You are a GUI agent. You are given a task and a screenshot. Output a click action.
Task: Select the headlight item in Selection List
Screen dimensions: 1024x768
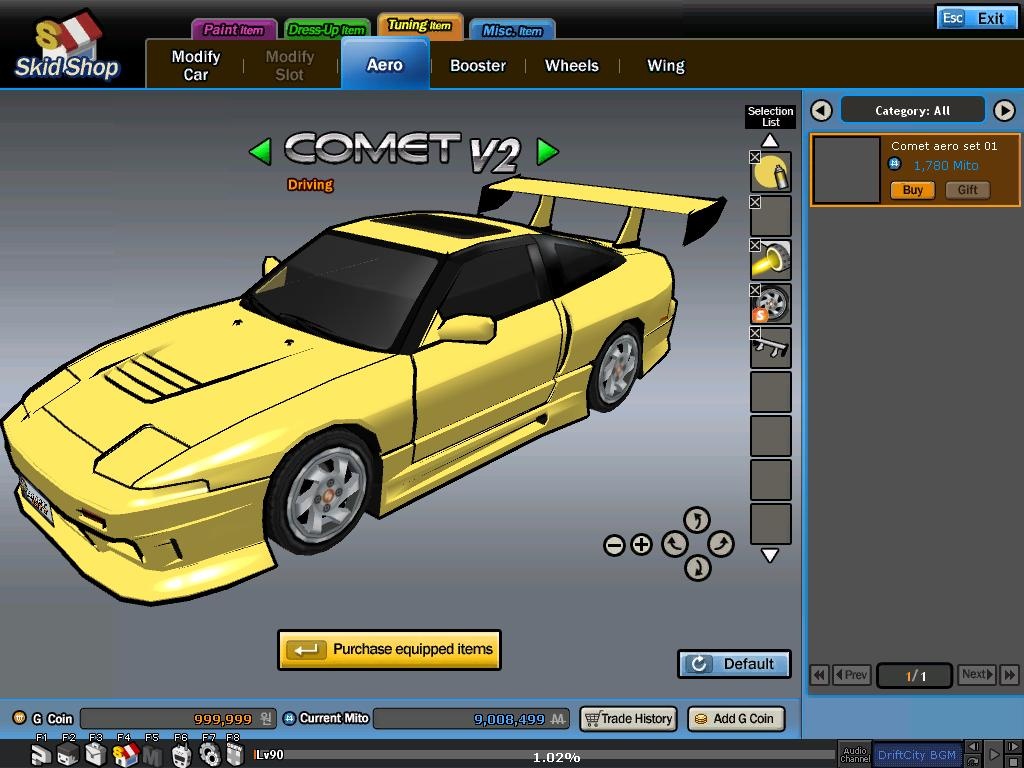771,261
